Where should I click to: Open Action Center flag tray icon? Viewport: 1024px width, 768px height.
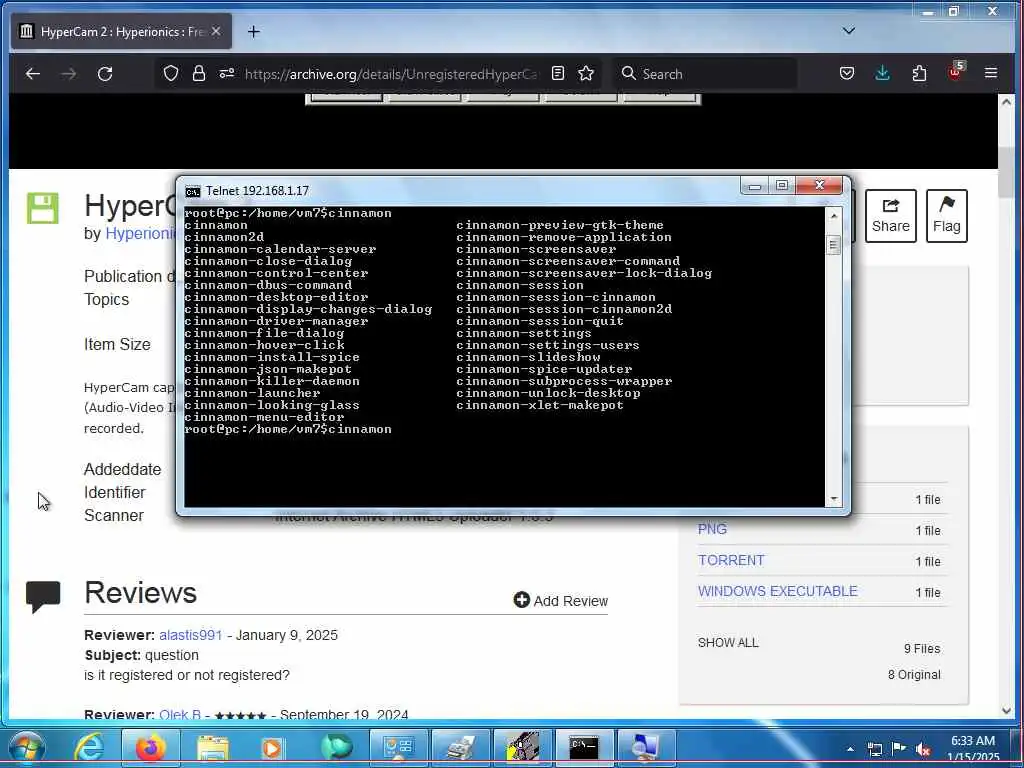[899, 749]
